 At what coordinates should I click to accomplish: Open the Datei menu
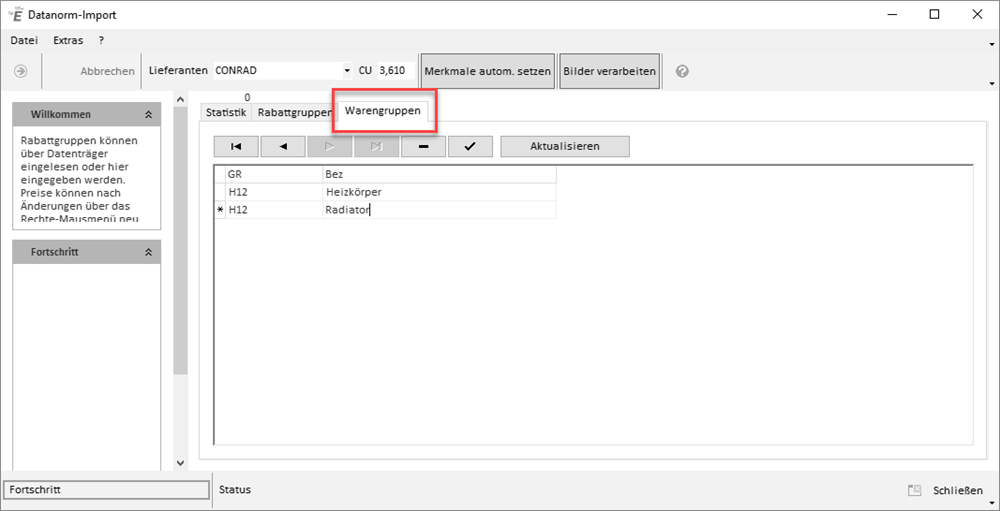point(24,41)
